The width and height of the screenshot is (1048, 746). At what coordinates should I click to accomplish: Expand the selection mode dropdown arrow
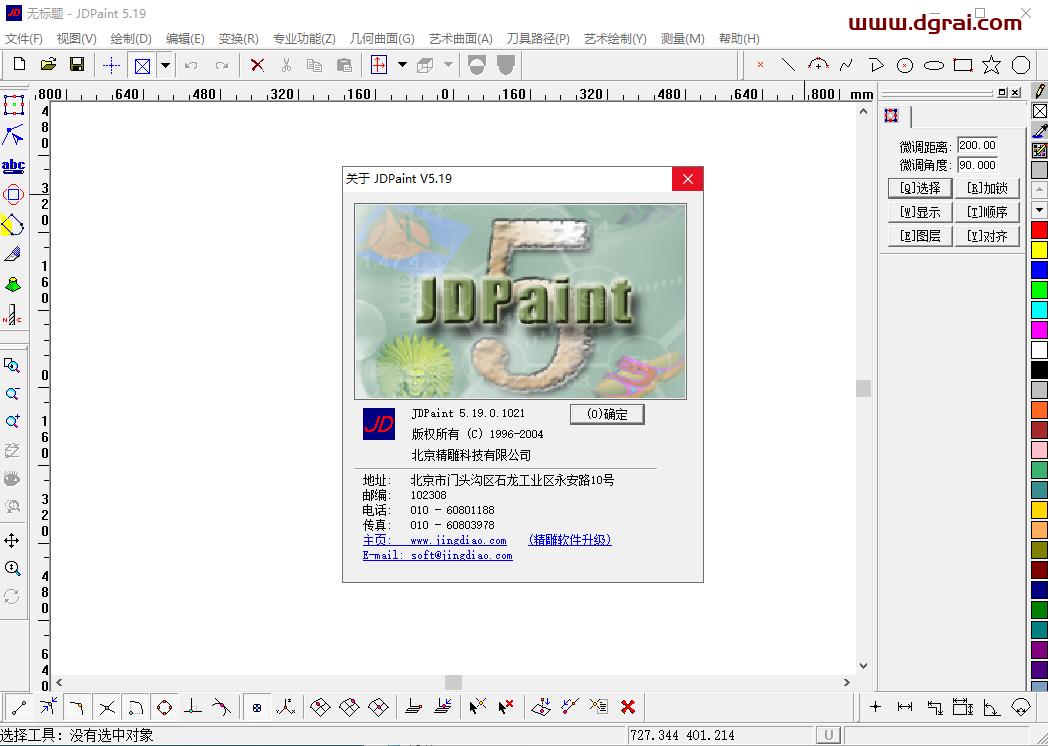[x=165, y=65]
